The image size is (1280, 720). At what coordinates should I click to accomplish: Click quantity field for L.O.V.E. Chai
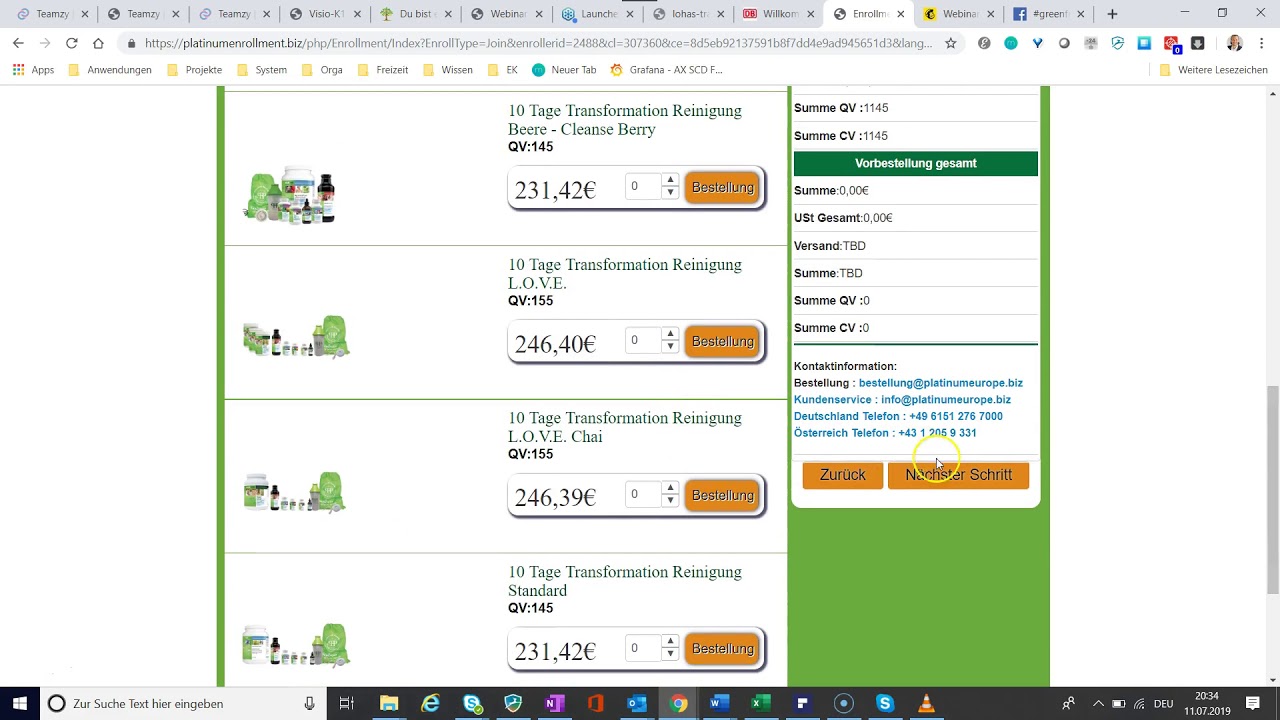click(x=644, y=495)
